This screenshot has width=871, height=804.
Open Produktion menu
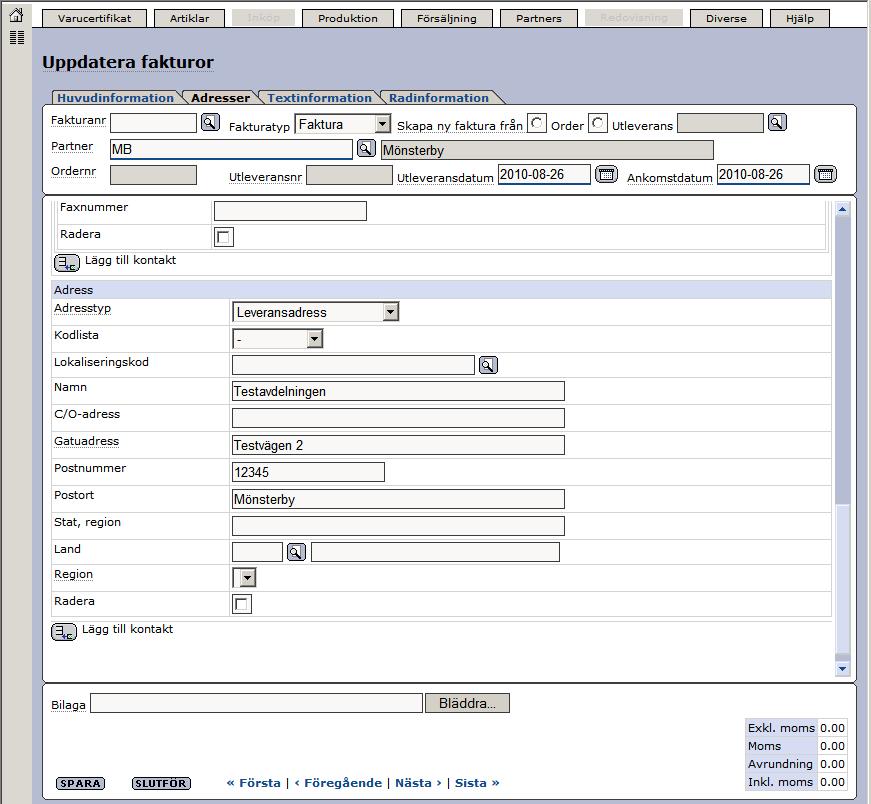(x=348, y=18)
